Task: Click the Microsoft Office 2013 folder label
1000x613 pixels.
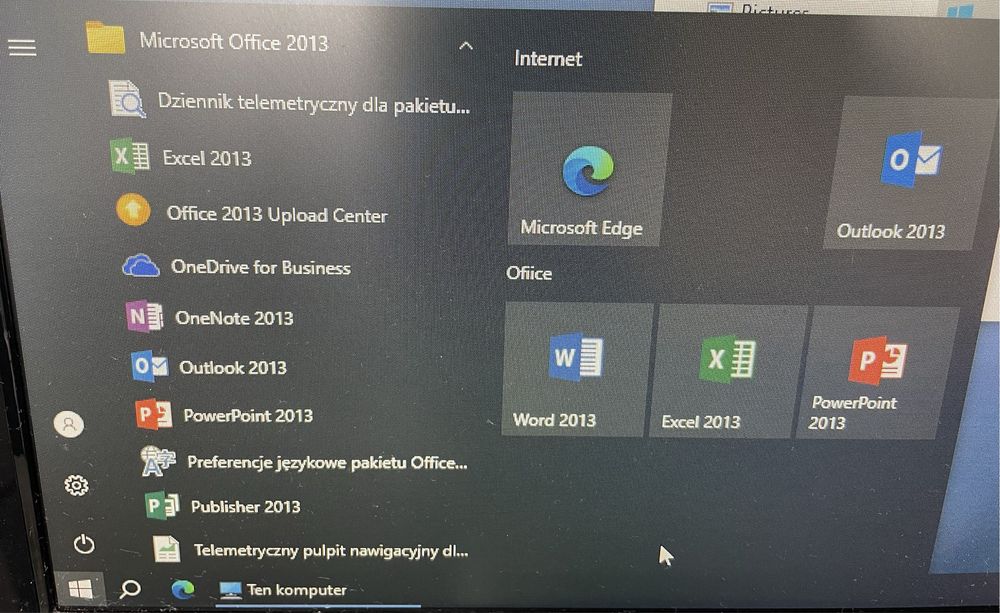Action: pyautogui.click(x=233, y=42)
